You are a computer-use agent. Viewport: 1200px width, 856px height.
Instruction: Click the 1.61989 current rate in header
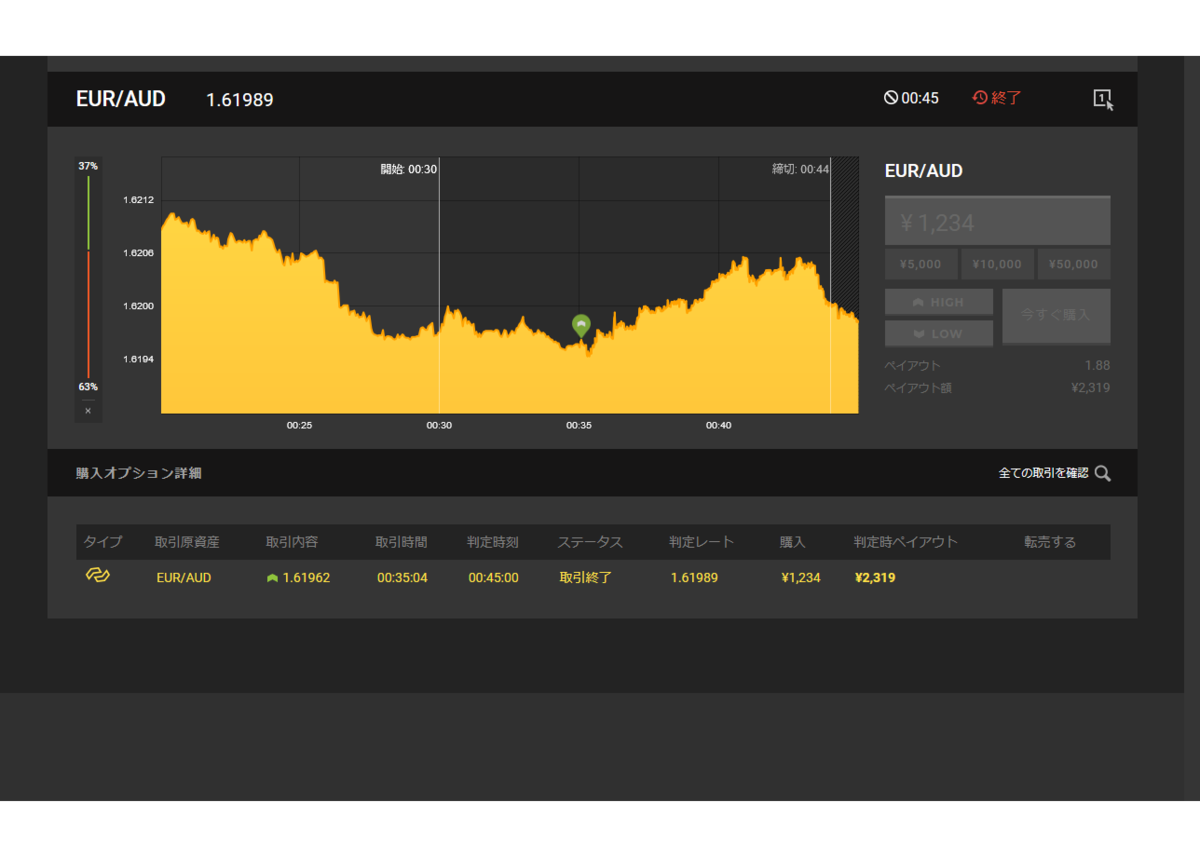(x=240, y=100)
